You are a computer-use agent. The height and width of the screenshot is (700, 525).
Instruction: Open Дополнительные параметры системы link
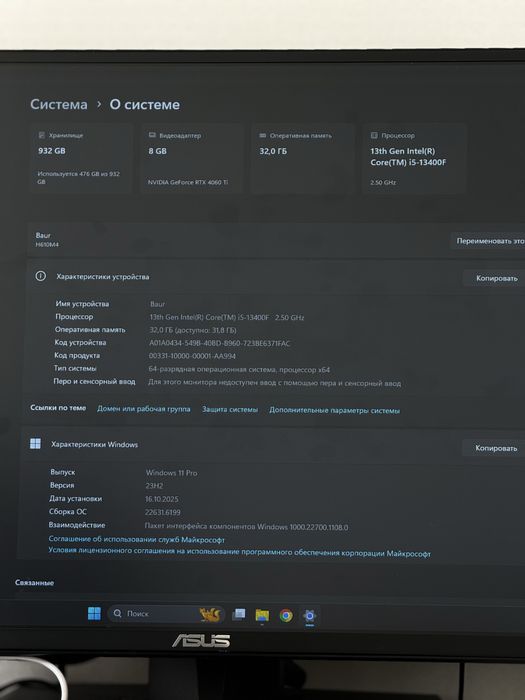point(334,410)
